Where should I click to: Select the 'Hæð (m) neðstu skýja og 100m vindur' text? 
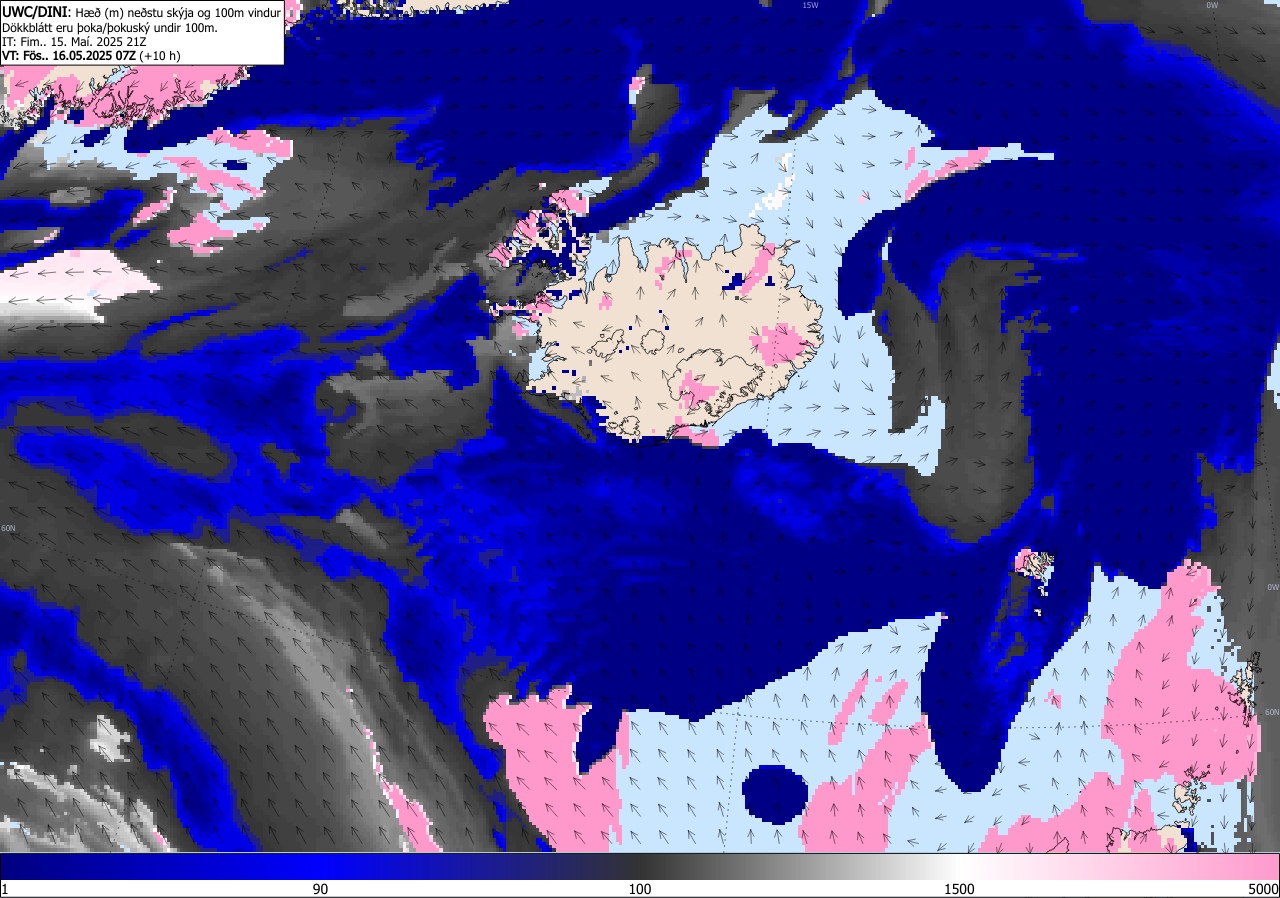(178, 12)
